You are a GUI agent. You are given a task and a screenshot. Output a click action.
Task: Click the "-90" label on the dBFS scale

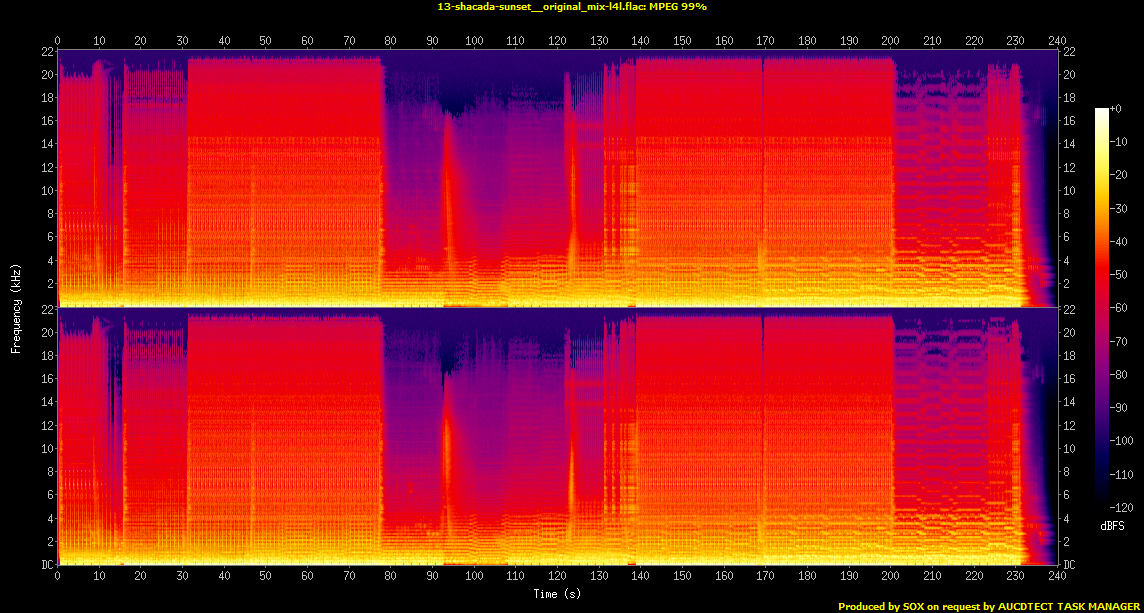tap(1118, 407)
